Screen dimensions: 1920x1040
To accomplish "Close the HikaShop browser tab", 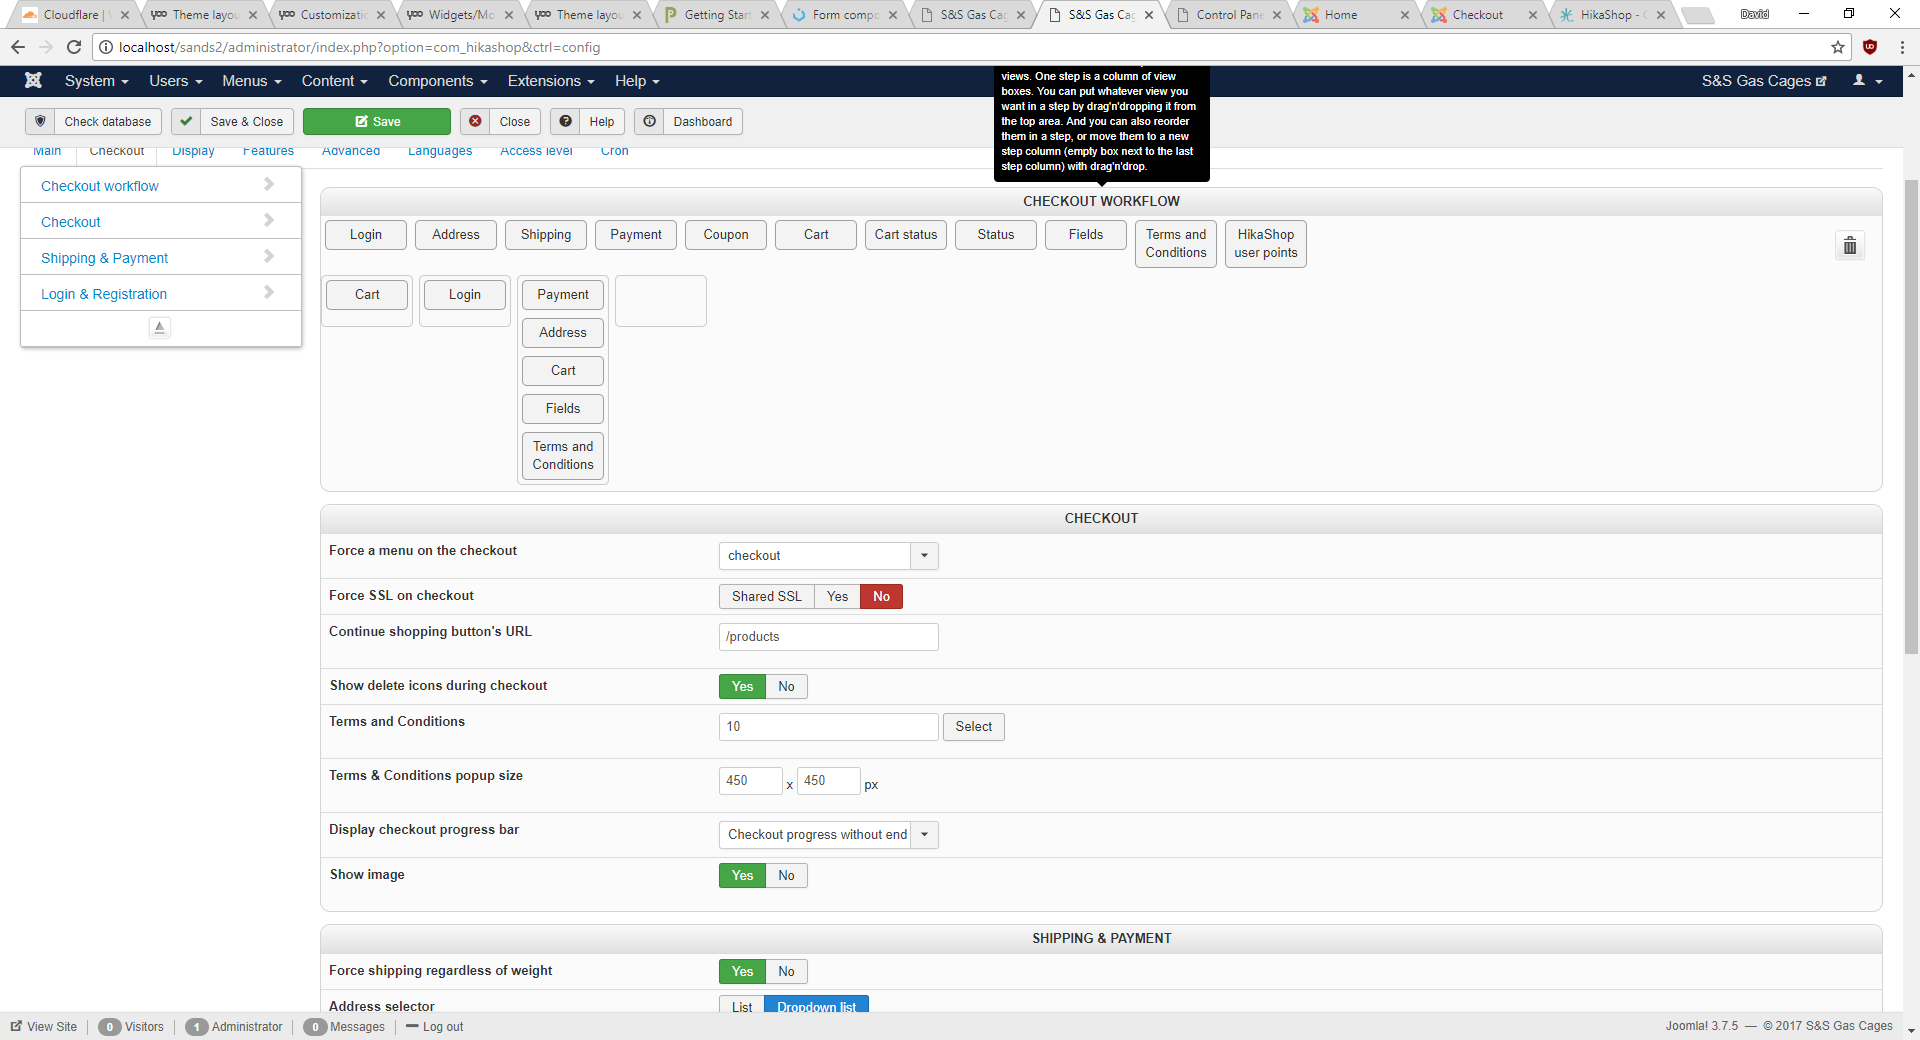I will point(1661,15).
